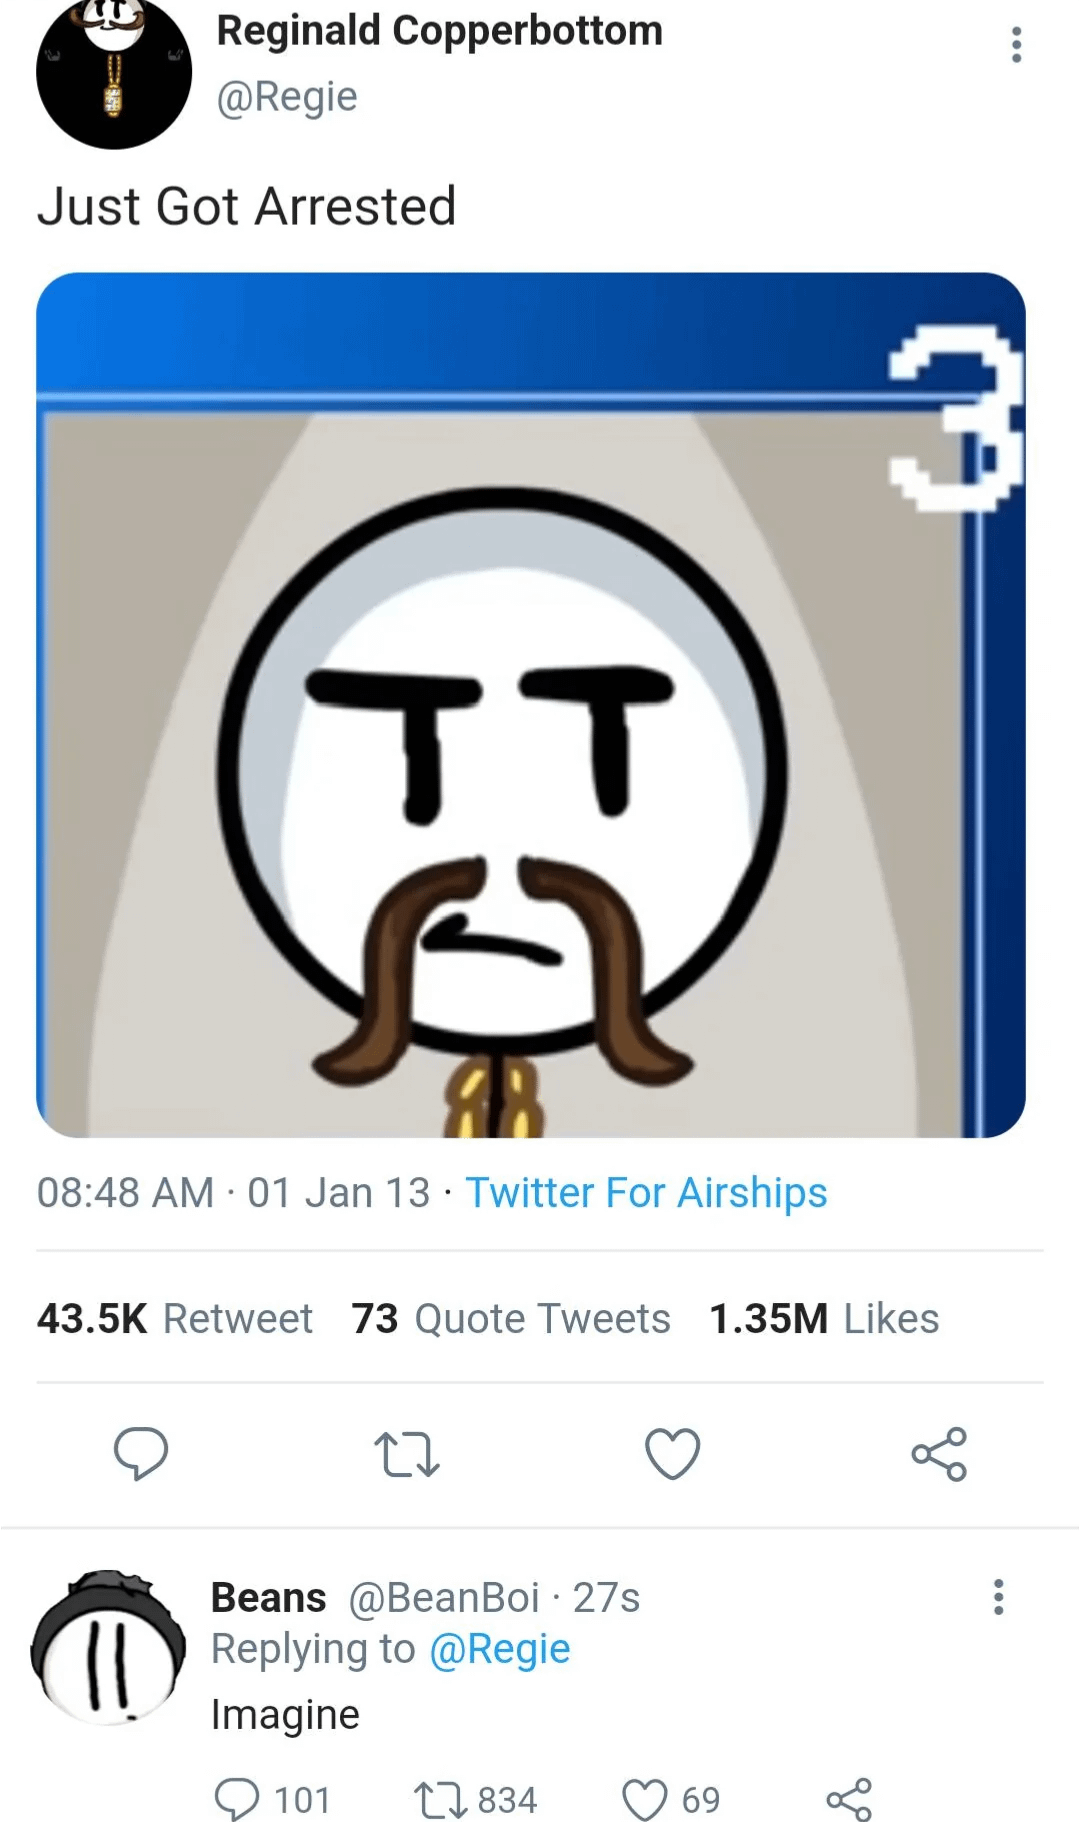Like the Just Got Arrested tweet
The width and height of the screenshot is (1080, 1822).
coord(672,1454)
